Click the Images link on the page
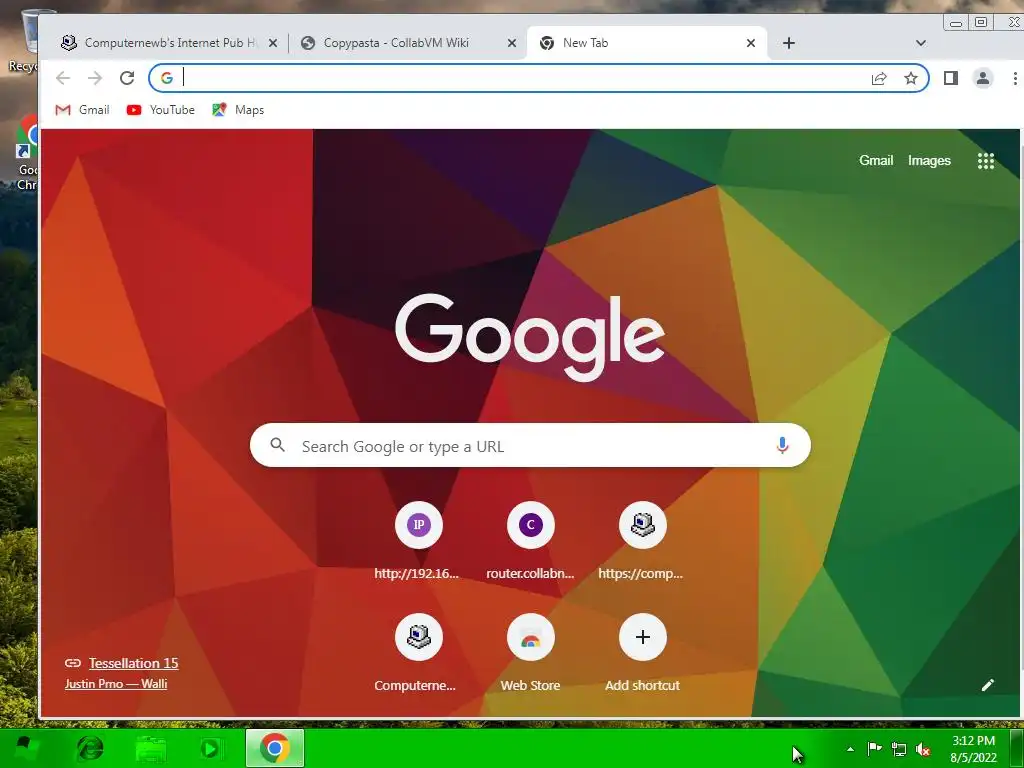 click(929, 161)
